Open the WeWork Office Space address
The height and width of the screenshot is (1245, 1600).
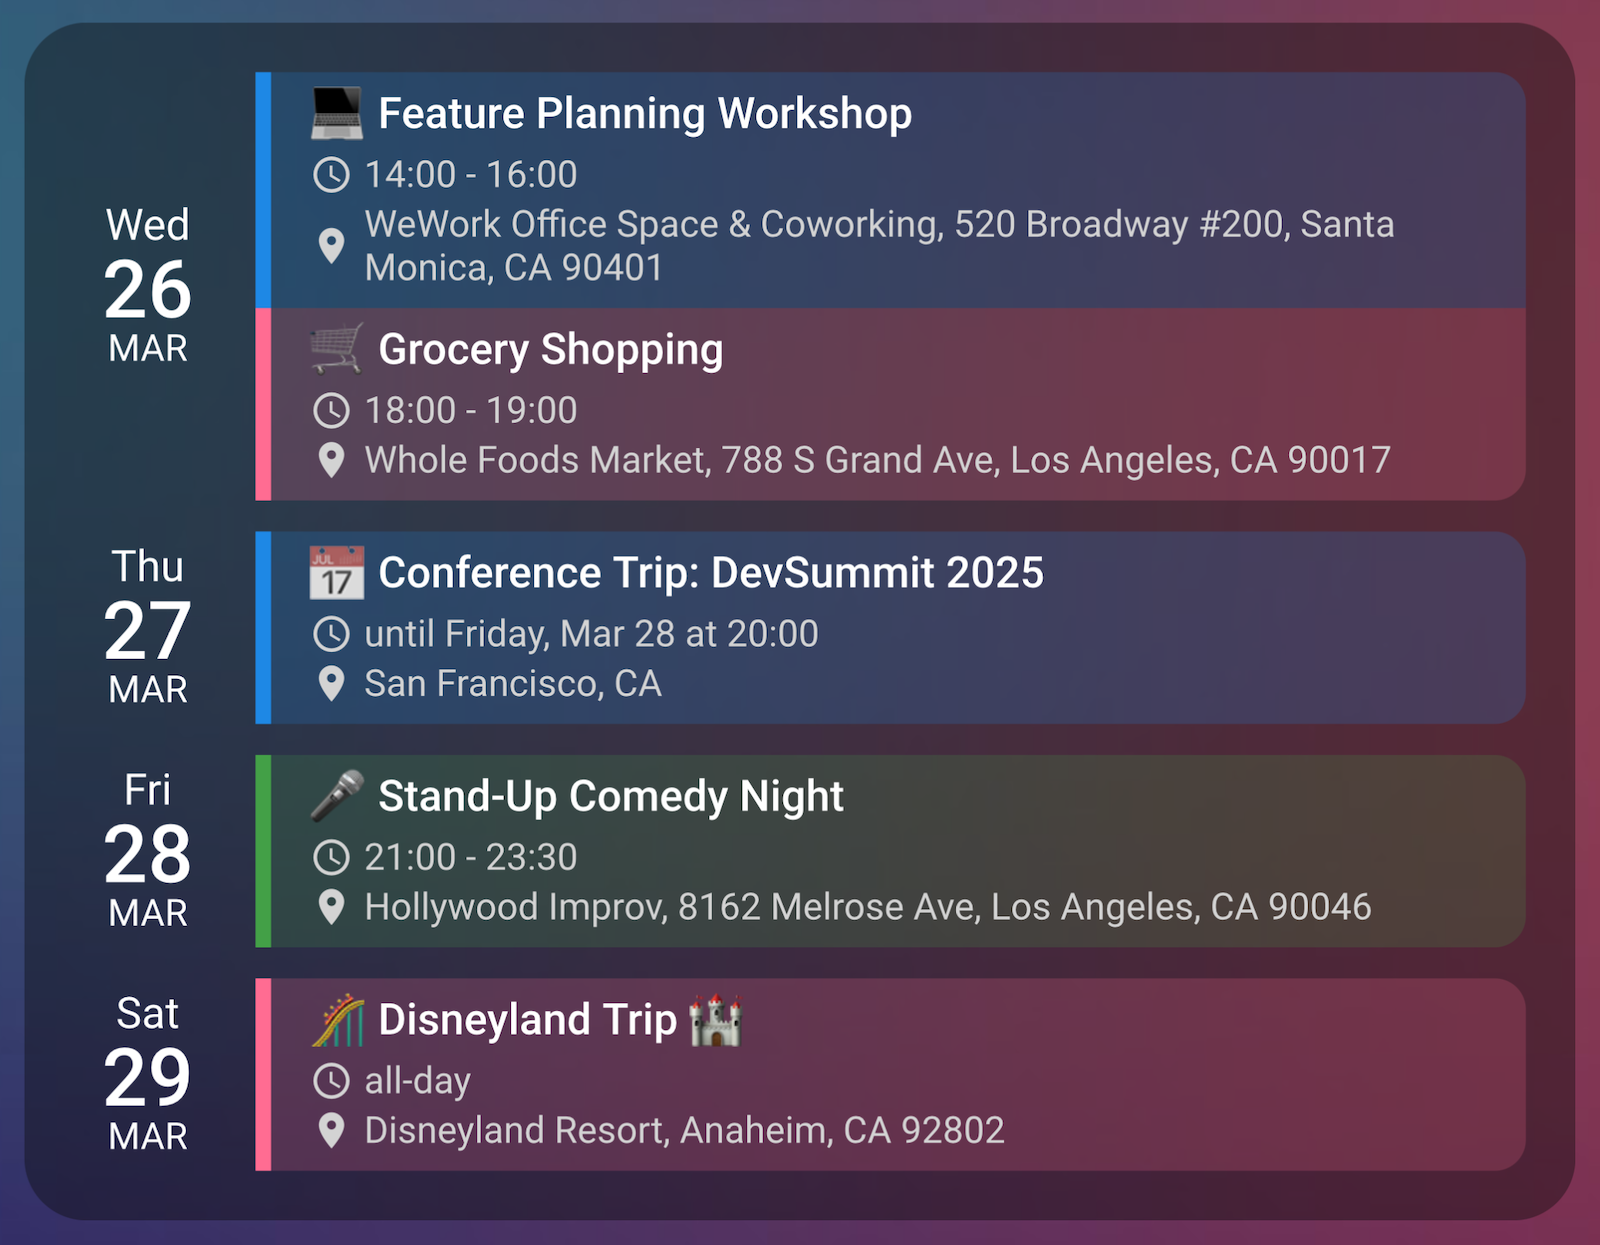coord(878,246)
